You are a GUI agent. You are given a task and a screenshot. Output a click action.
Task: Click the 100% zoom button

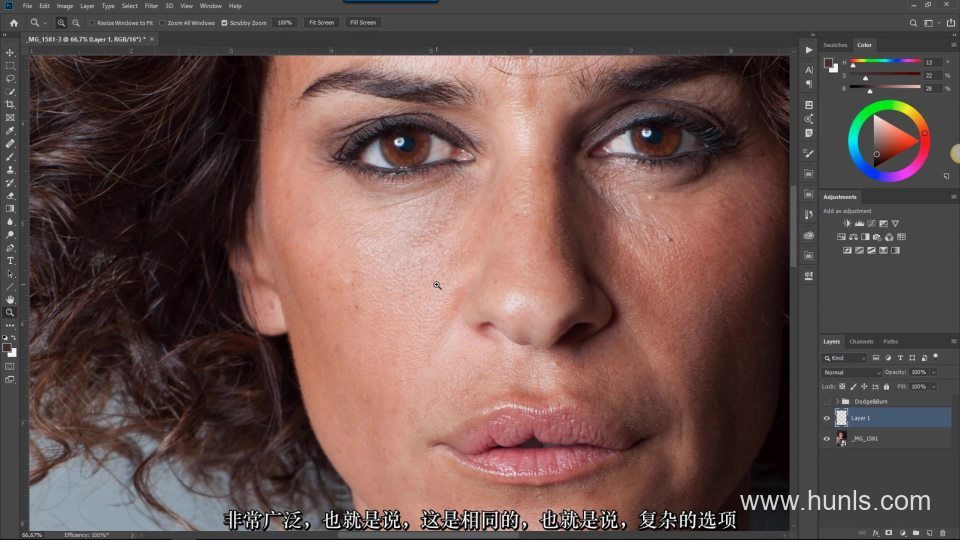pyautogui.click(x=285, y=23)
